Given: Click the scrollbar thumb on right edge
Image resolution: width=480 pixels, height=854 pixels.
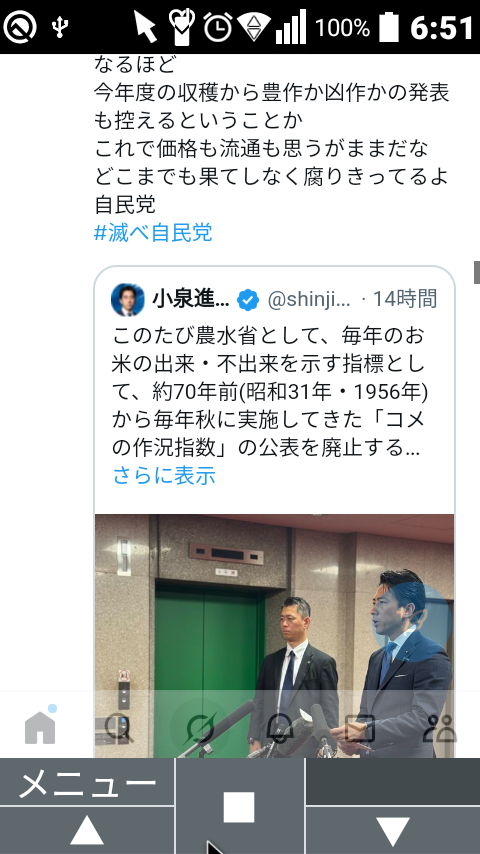Looking at the screenshot, I should pos(477,272).
